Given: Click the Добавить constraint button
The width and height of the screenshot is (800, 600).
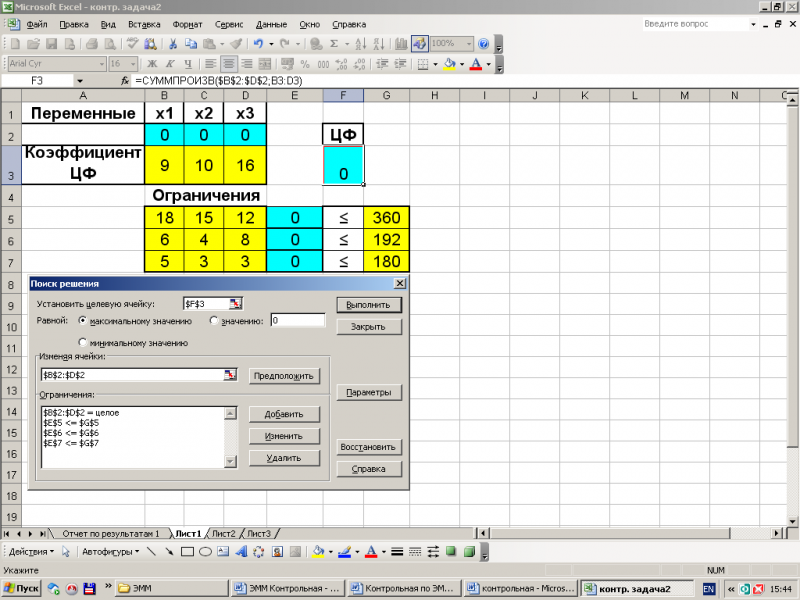Looking at the screenshot, I should click(x=284, y=414).
